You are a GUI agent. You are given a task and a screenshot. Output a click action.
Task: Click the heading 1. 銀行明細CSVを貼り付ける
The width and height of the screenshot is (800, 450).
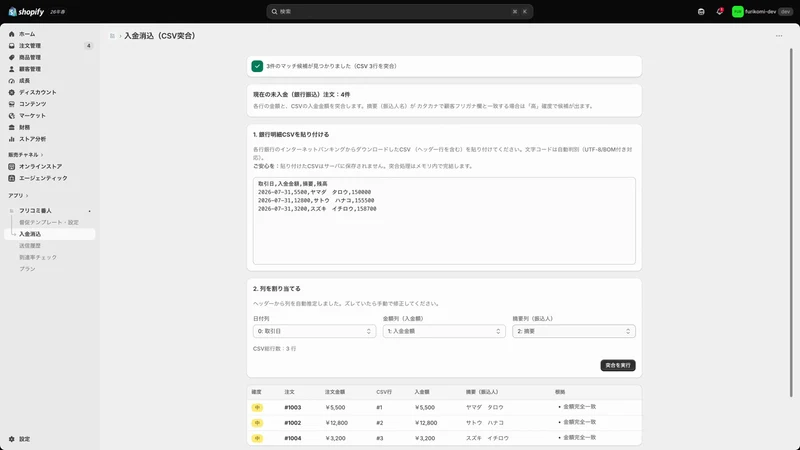click(291, 135)
